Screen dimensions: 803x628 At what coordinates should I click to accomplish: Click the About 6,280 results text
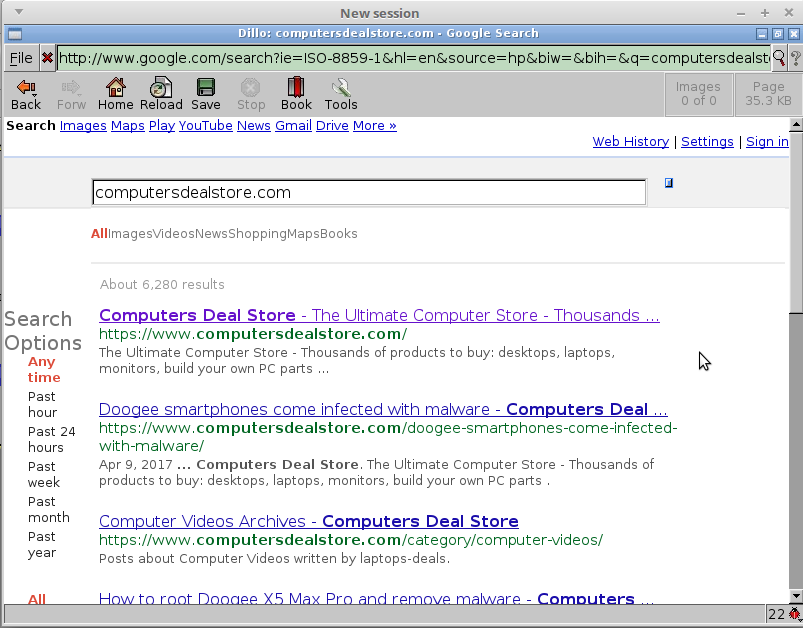pos(162,285)
